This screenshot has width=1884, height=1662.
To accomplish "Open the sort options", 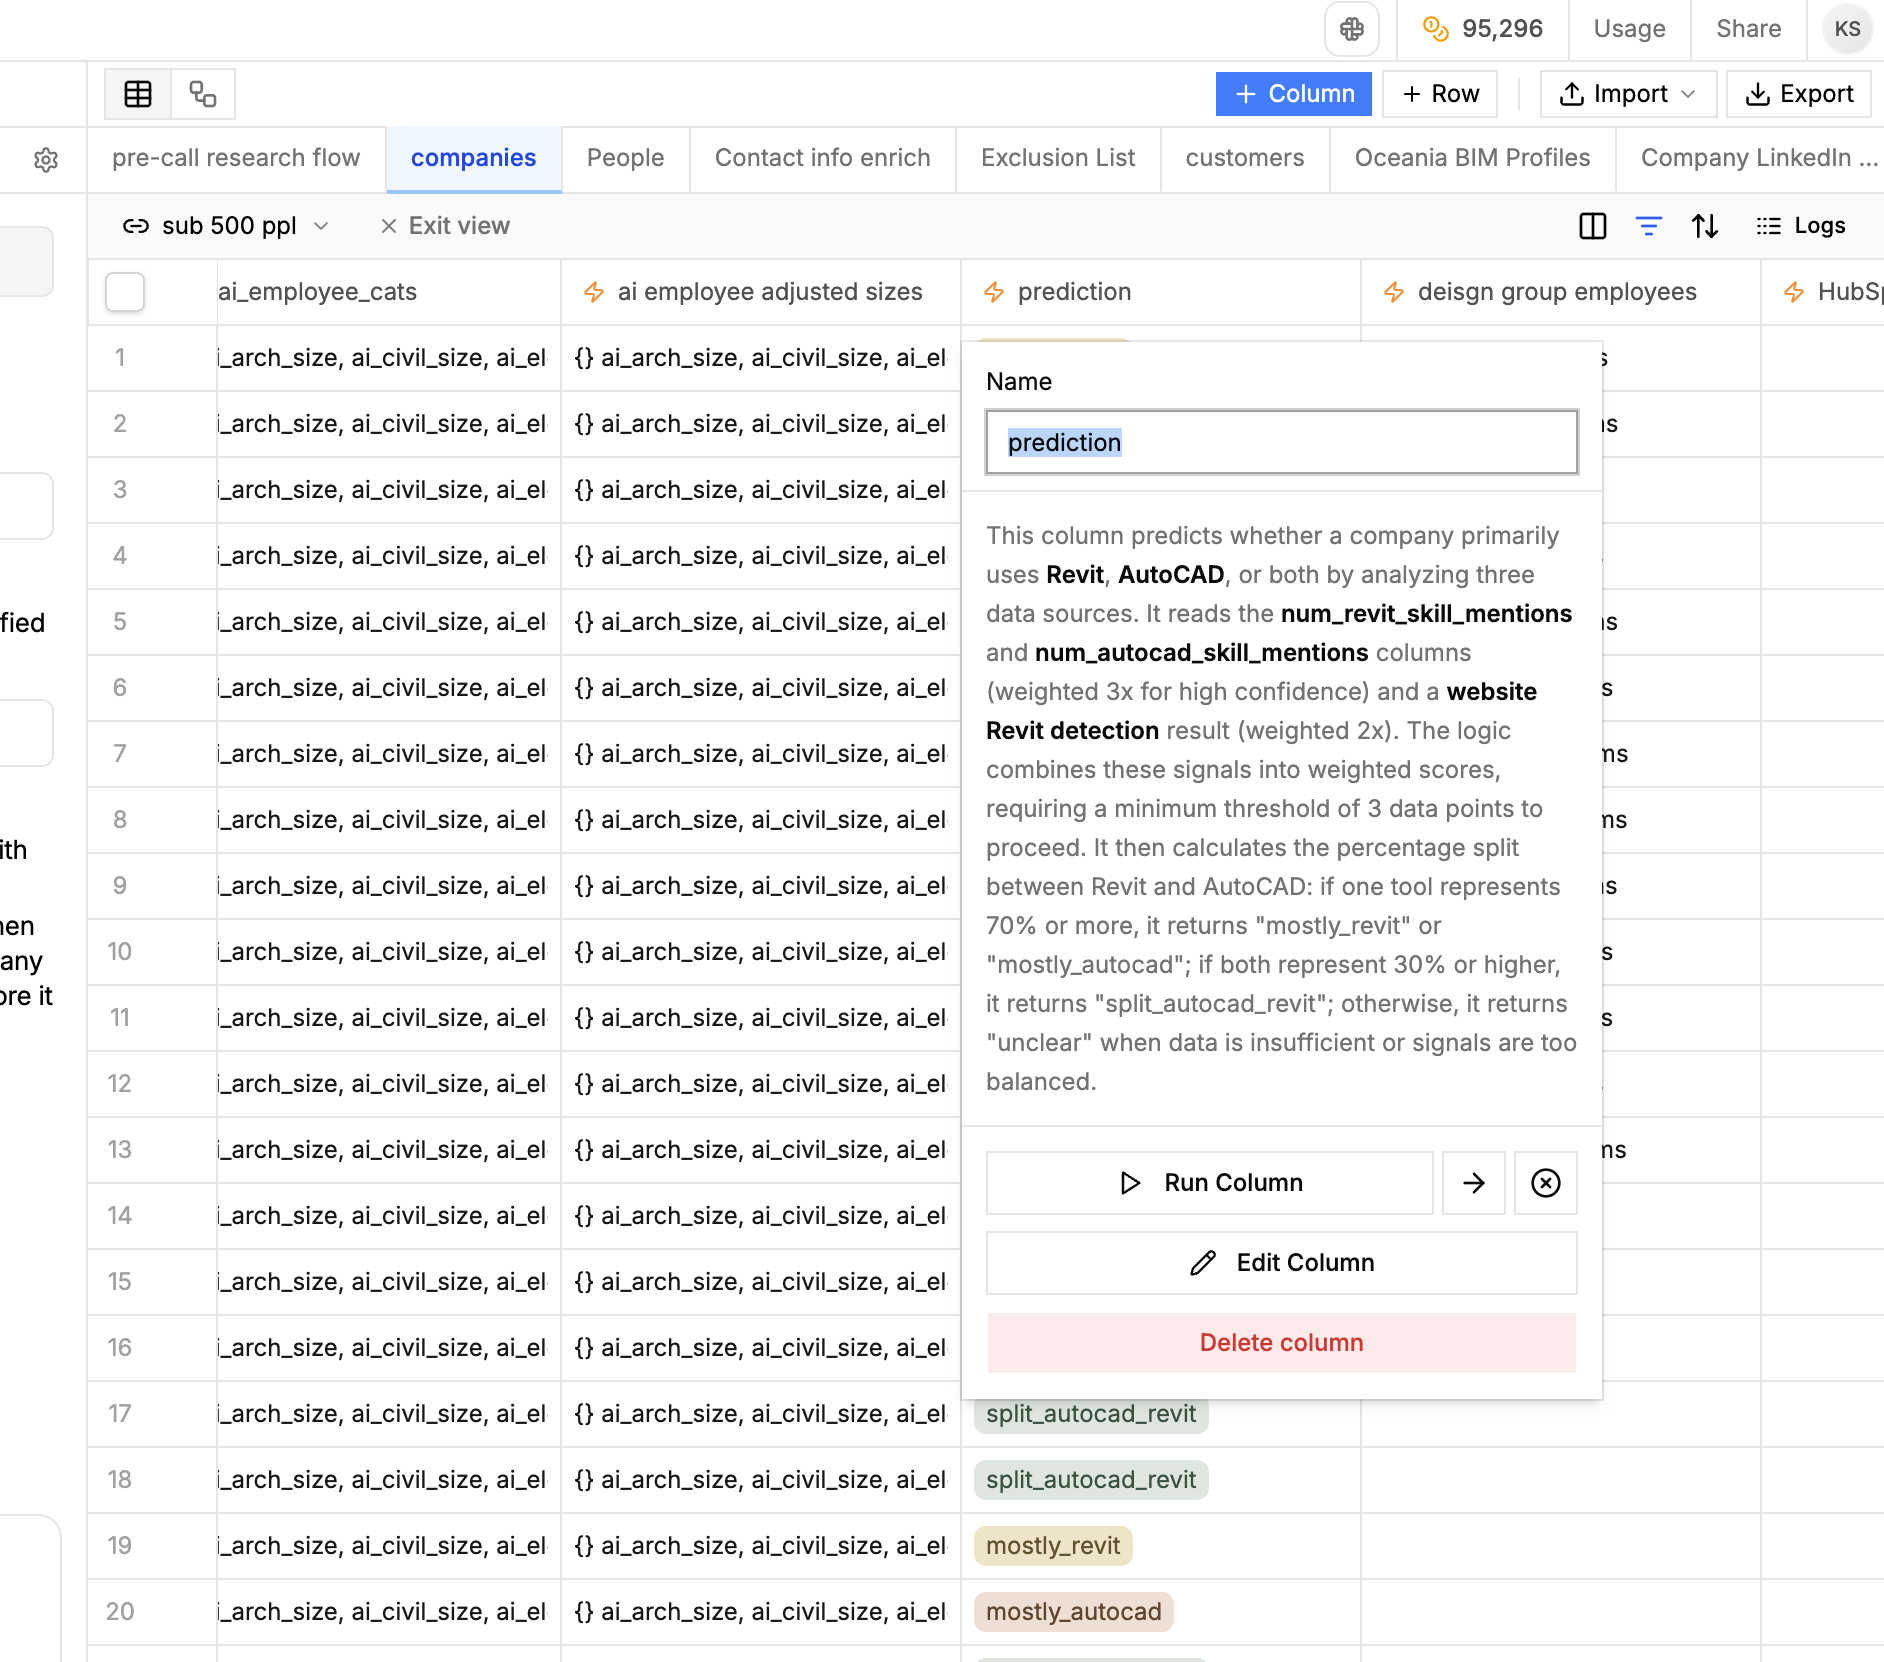I will (x=1706, y=226).
